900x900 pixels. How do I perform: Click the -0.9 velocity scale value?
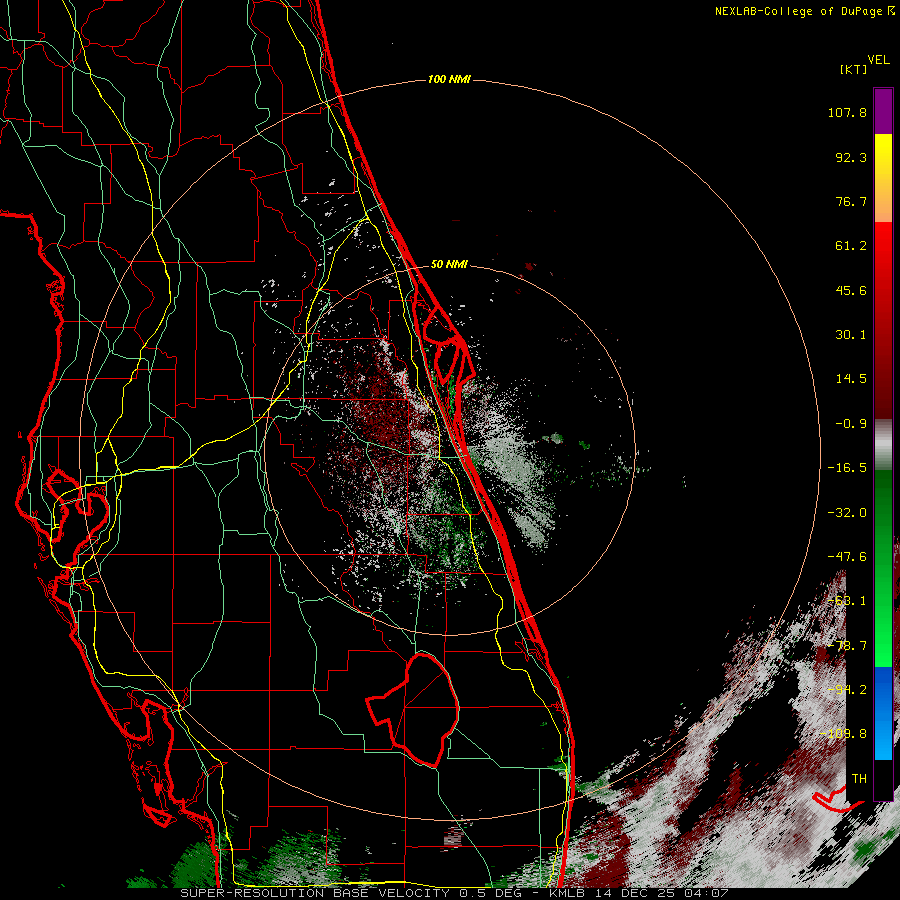851,424
